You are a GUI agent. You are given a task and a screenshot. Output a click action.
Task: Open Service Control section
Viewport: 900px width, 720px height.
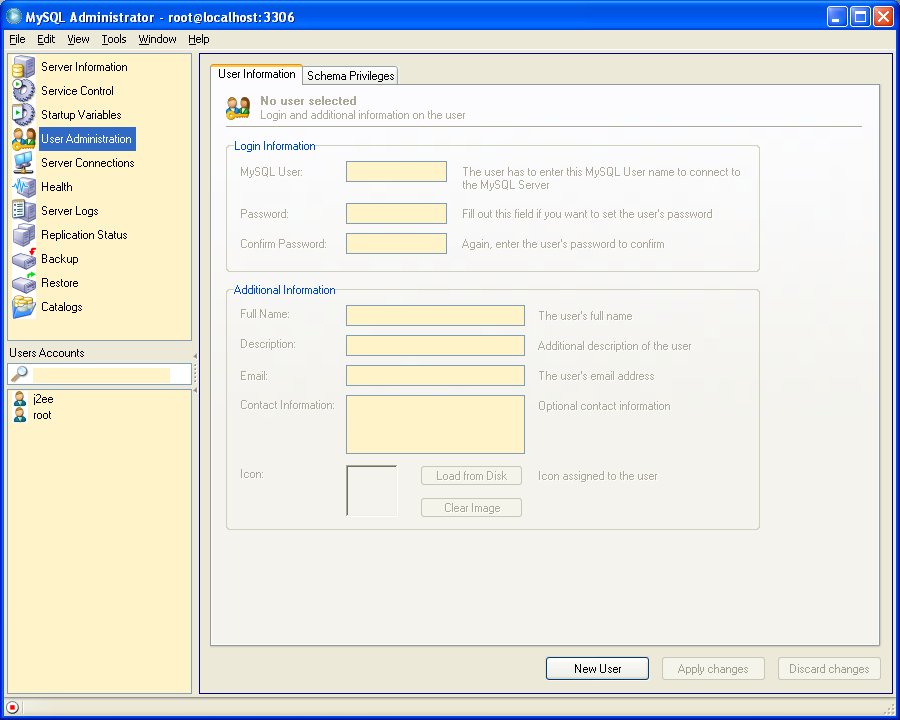click(77, 91)
